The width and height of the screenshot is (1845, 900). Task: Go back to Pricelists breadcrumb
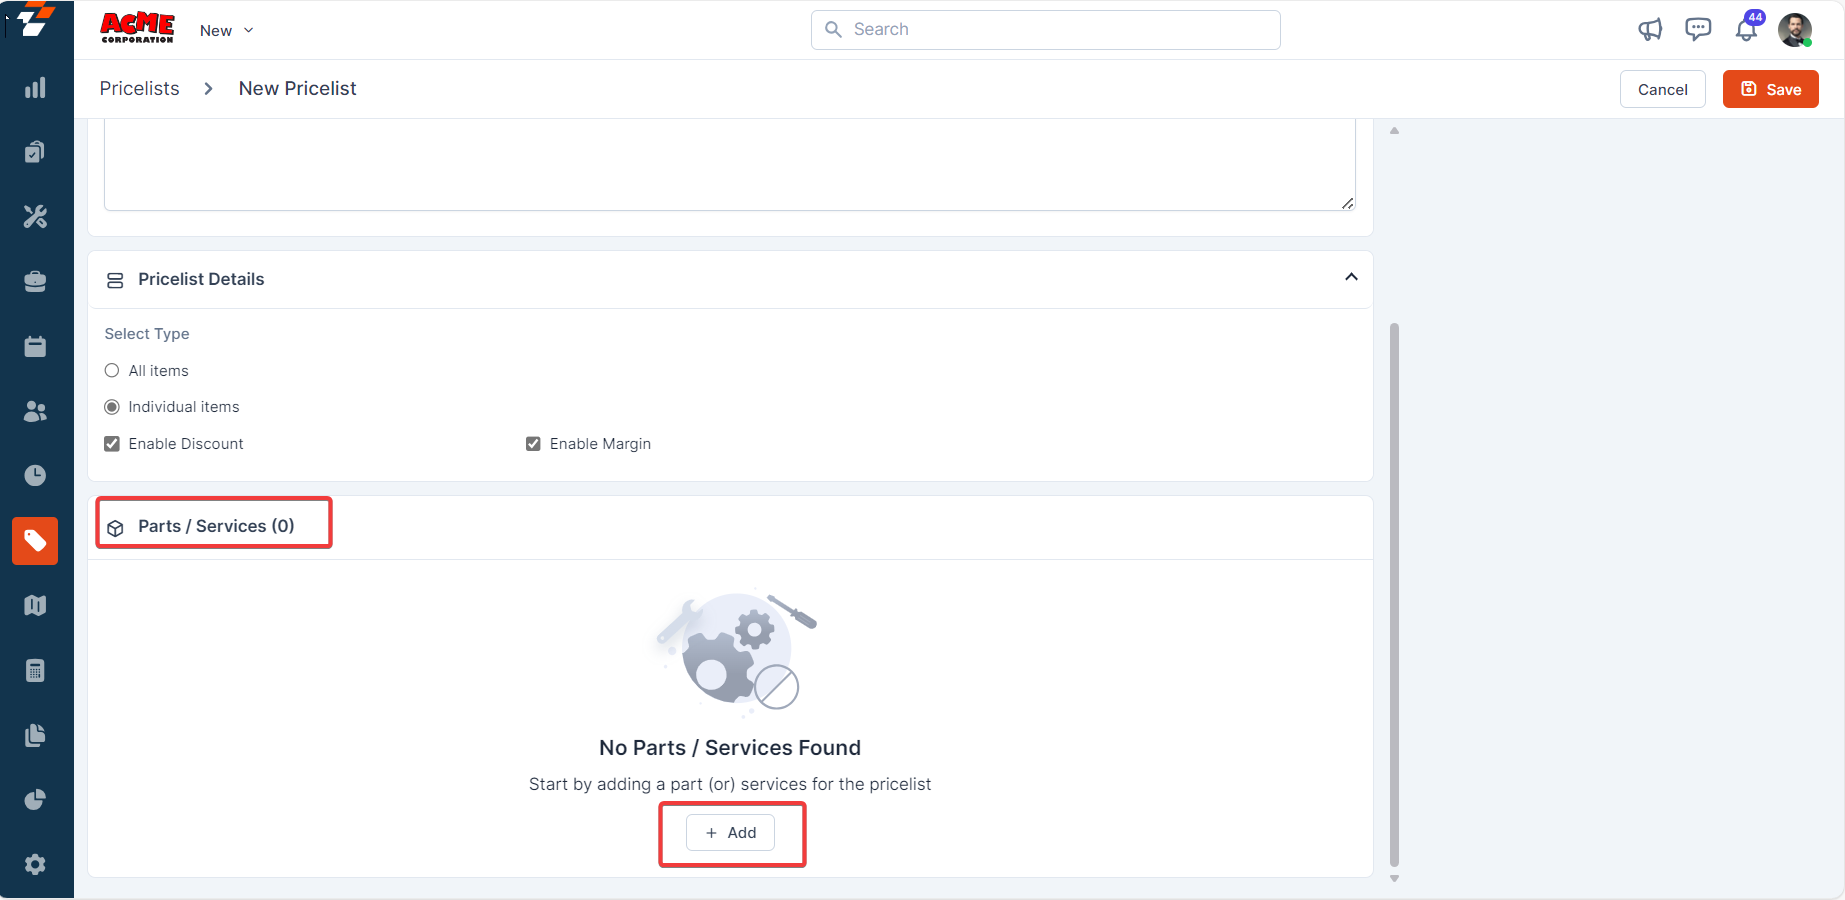coord(140,89)
